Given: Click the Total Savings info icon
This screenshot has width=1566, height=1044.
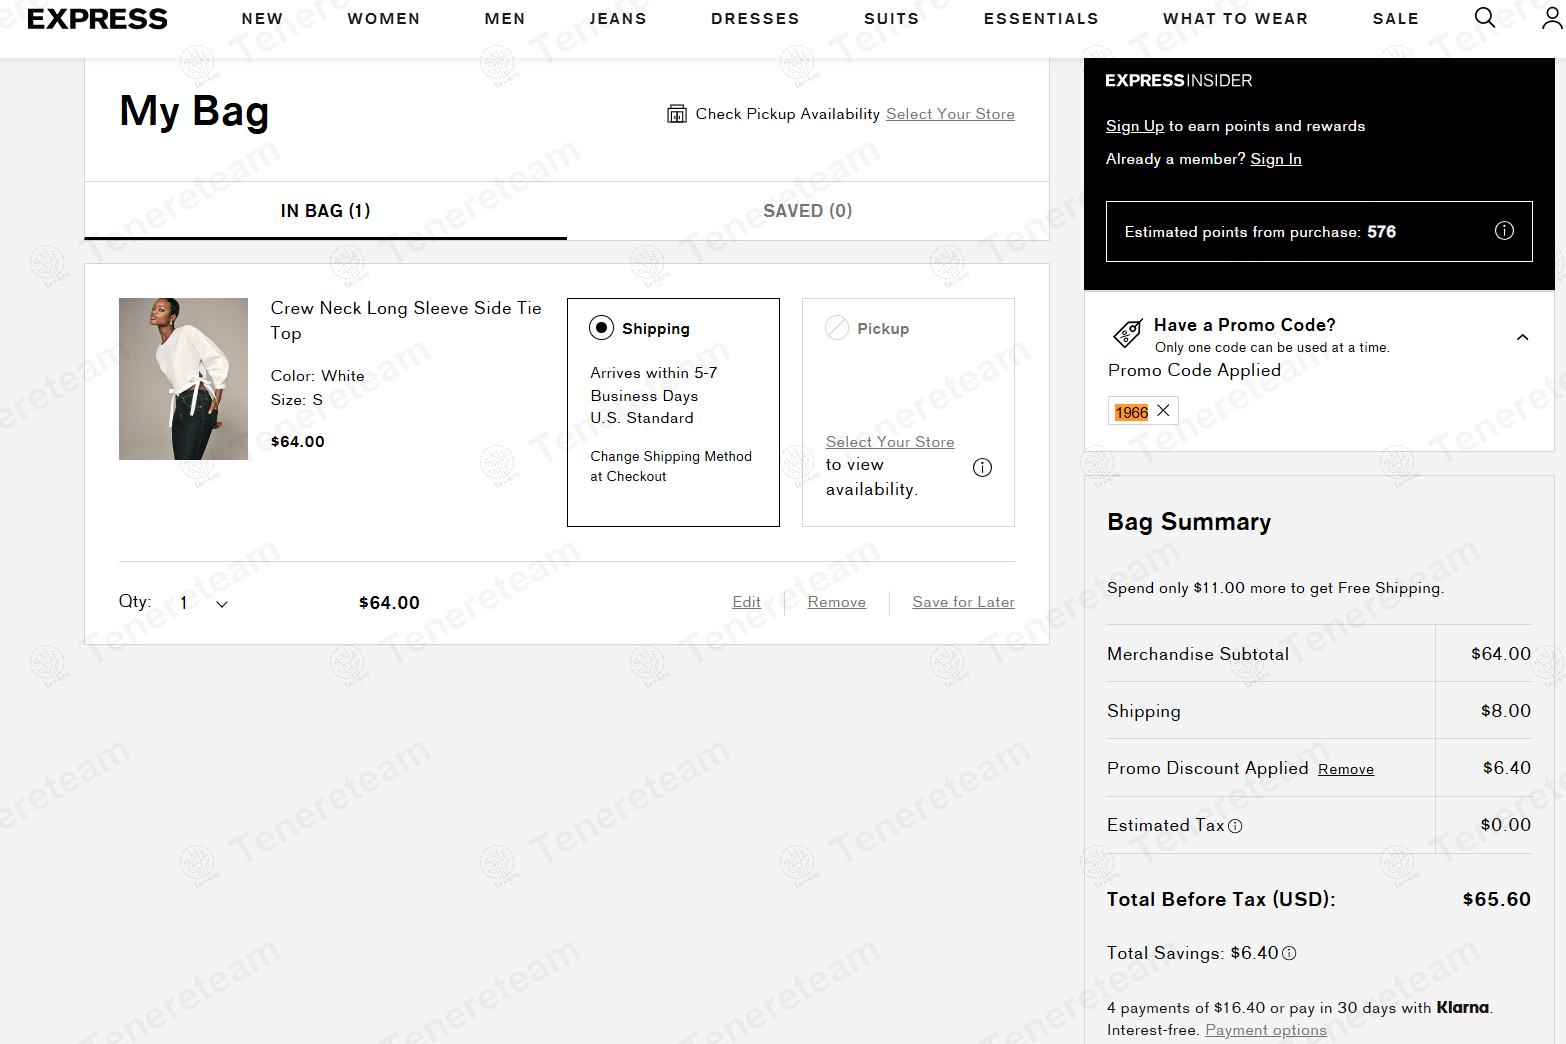Looking at the screenshot, I should pyautogui.click(x=1289, y=953).
